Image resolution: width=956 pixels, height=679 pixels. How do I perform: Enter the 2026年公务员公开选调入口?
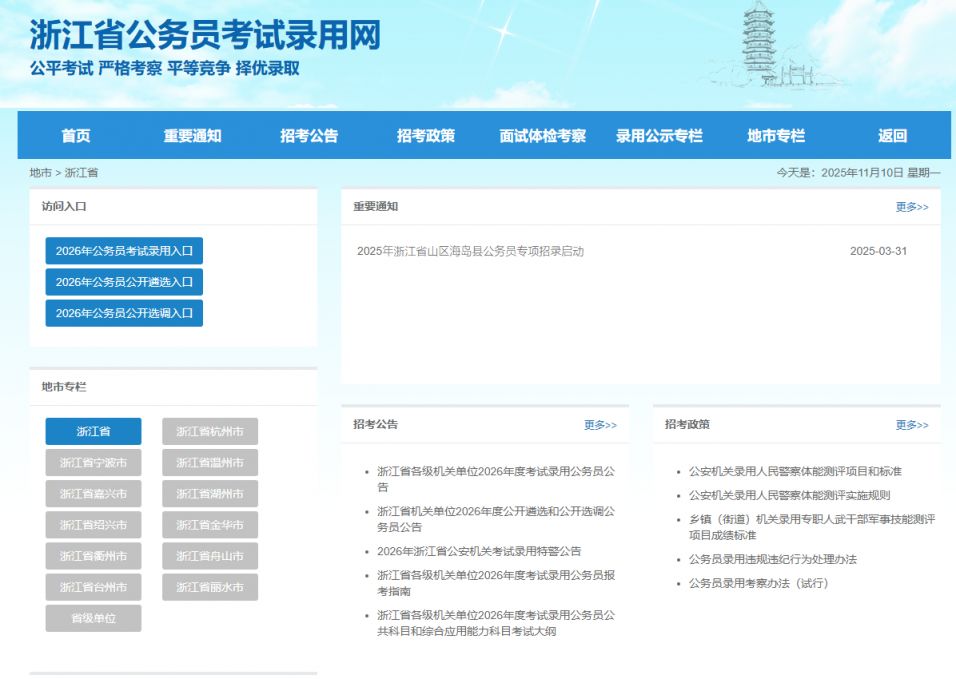(x=124, y=313)
